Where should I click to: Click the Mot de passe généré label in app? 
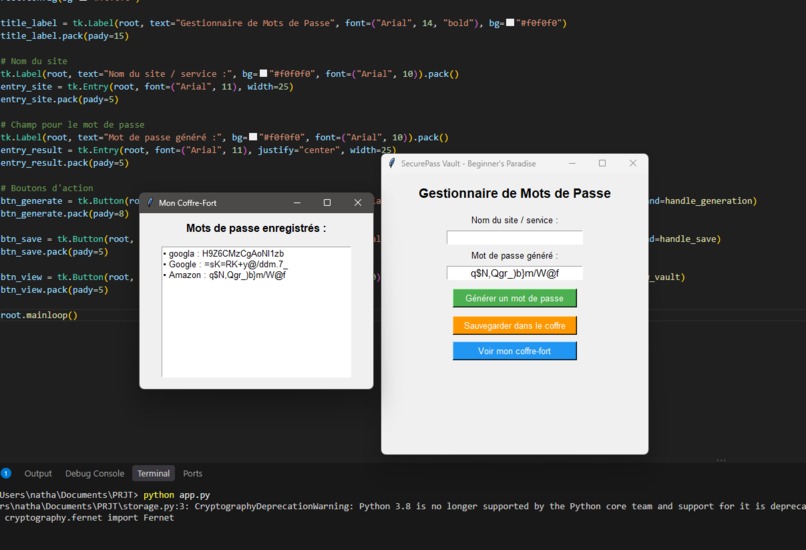(x=515, y=255)
